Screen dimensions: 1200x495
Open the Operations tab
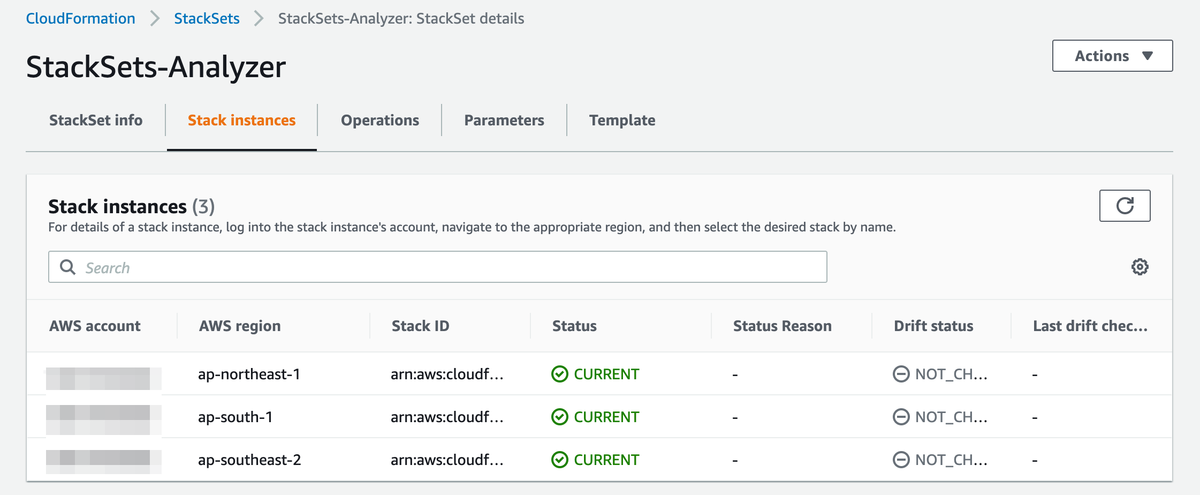click(380, 120)
